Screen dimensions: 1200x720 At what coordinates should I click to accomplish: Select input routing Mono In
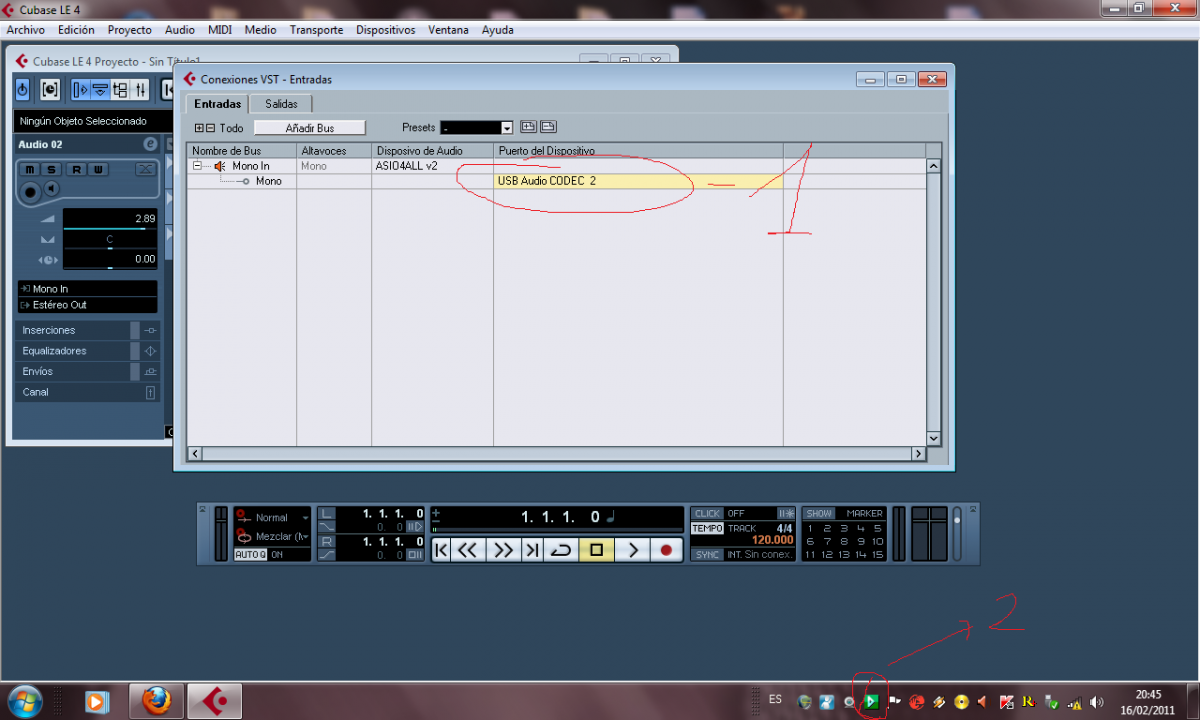tap(87, 289)
